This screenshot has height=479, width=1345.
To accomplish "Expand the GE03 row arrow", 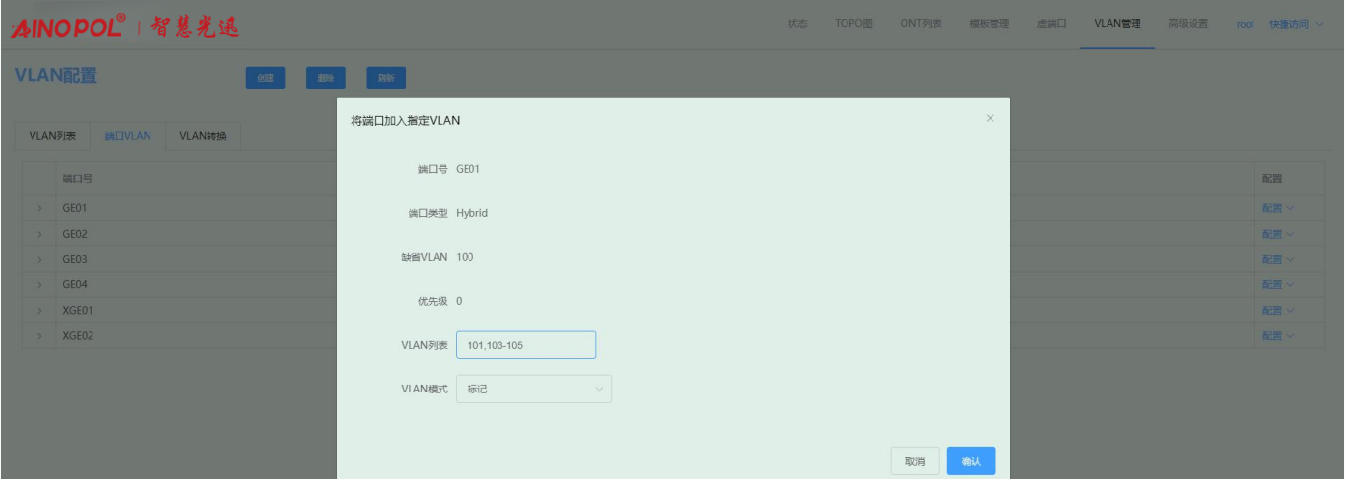I will (41, 259).
